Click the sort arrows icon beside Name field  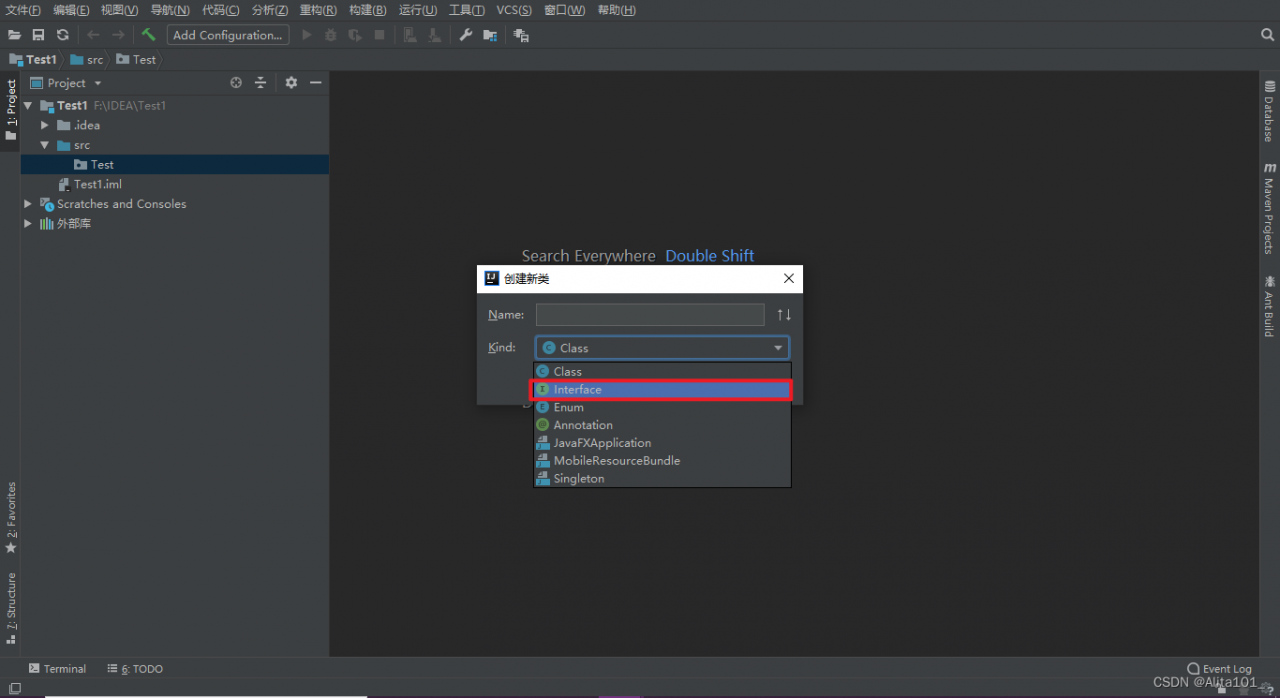784,315
